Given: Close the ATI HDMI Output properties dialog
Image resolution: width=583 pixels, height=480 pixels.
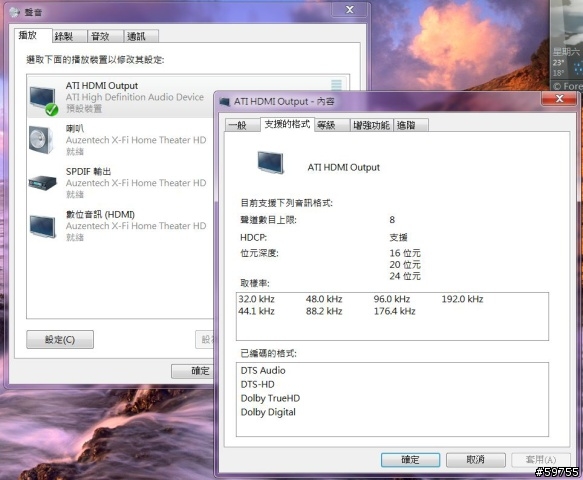Looking at the screenshot, I should (559, 99).
